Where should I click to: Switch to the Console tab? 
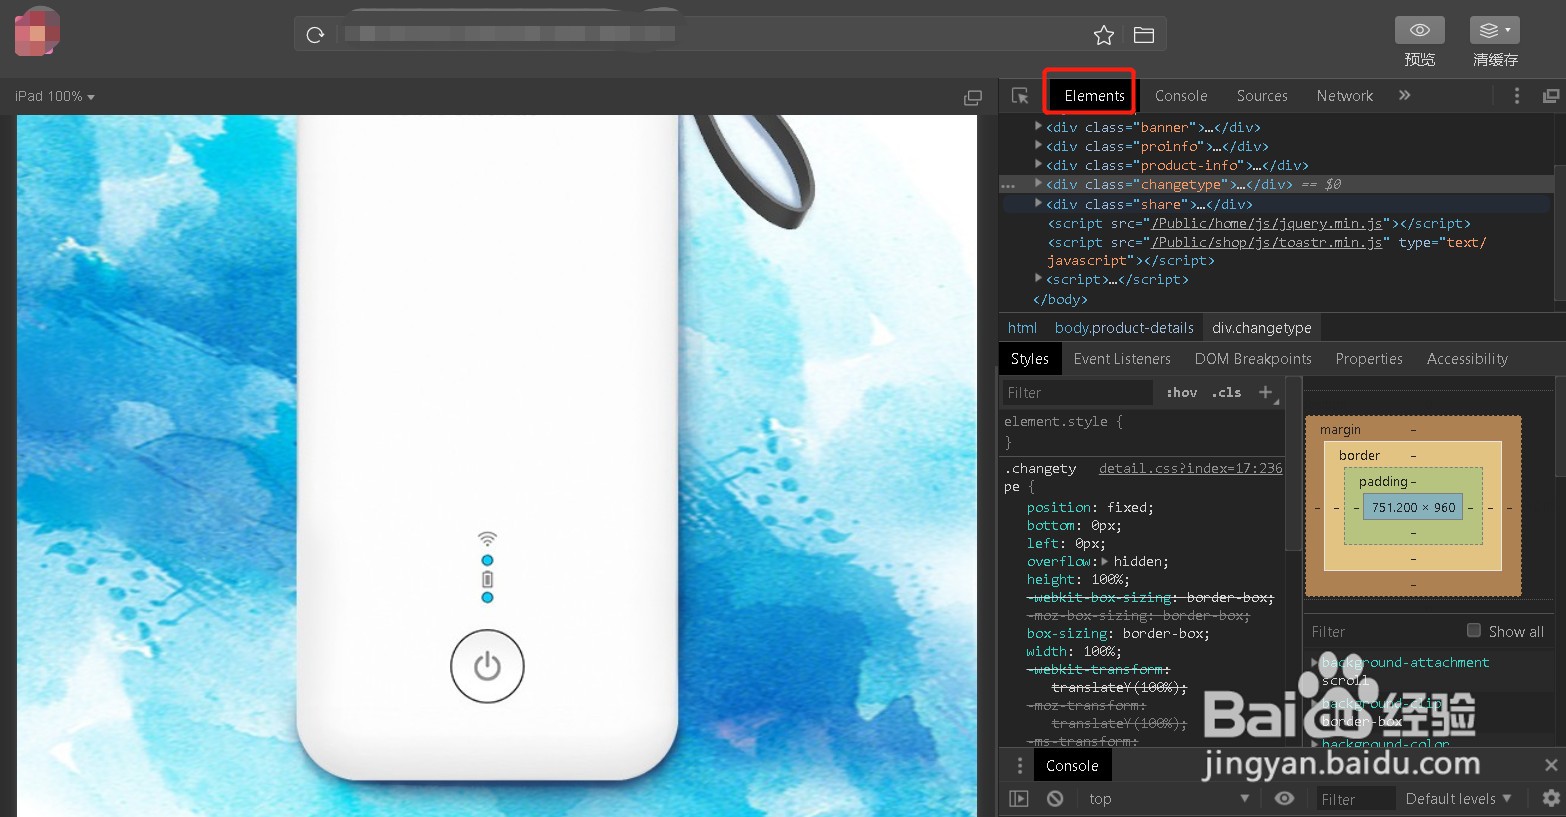(1181, 96)
